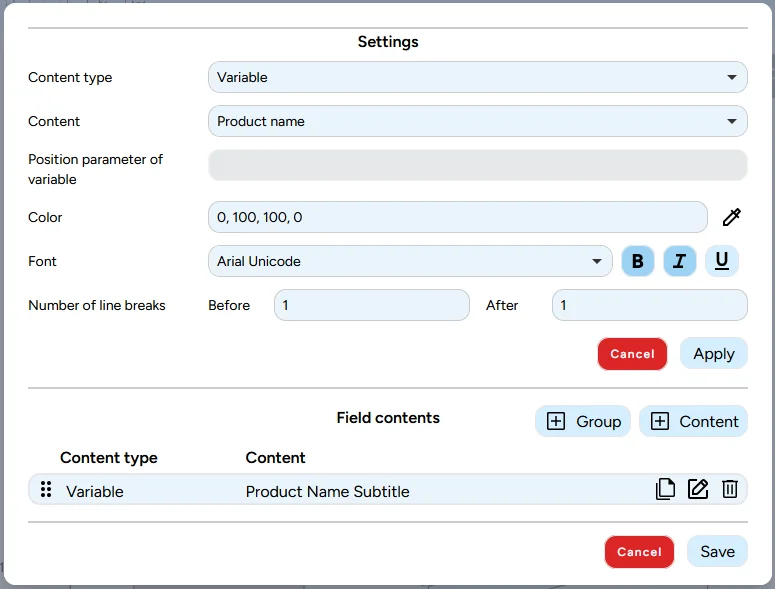Toggle italic formatting
Image resolution: width=775 pixels, height=589 pixels.
[x=680, y=261]
